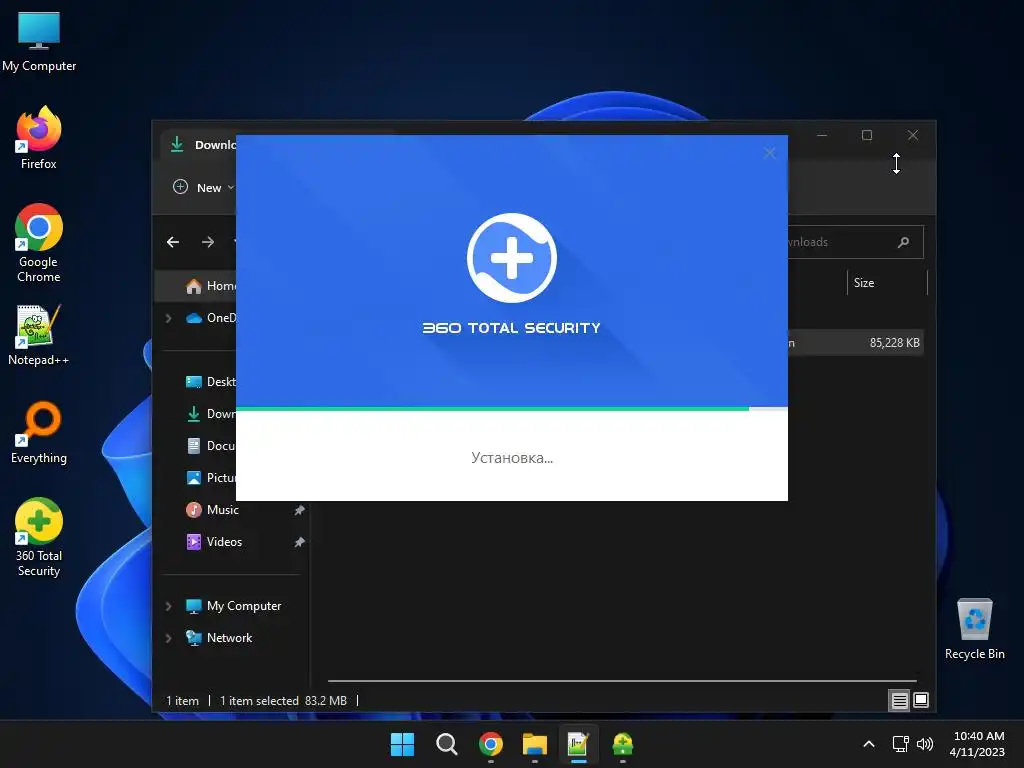Launch Firefox from the desktop
The image size is (1024, 768).
coord(39,138)
